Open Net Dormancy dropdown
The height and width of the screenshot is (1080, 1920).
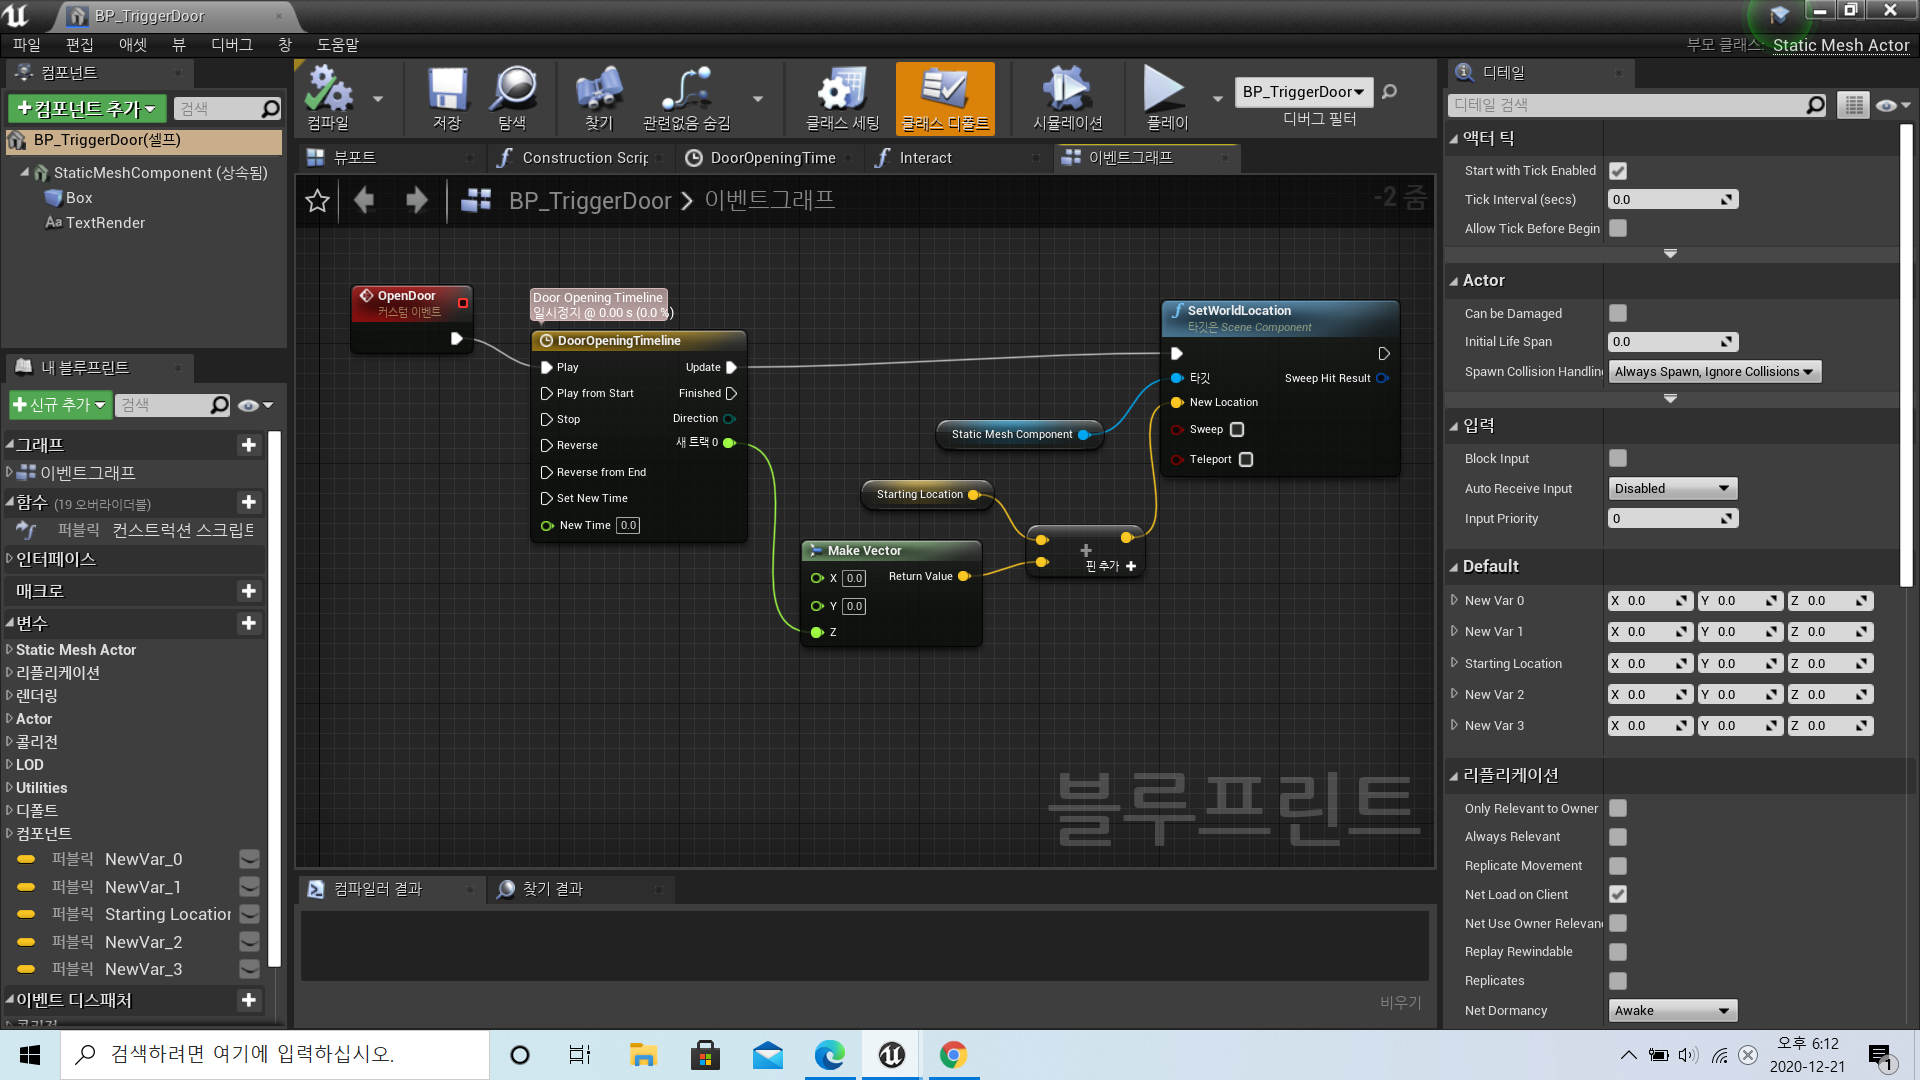pos(1673,1011)
